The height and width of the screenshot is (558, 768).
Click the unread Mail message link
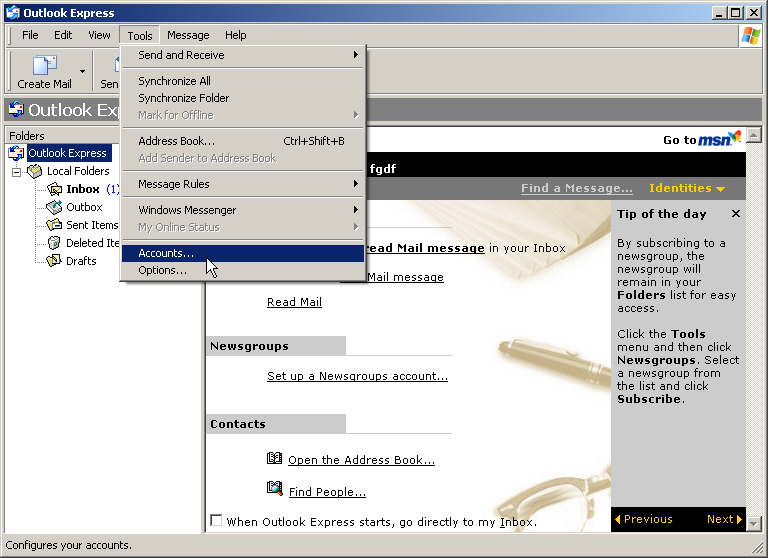pos(426,248)
